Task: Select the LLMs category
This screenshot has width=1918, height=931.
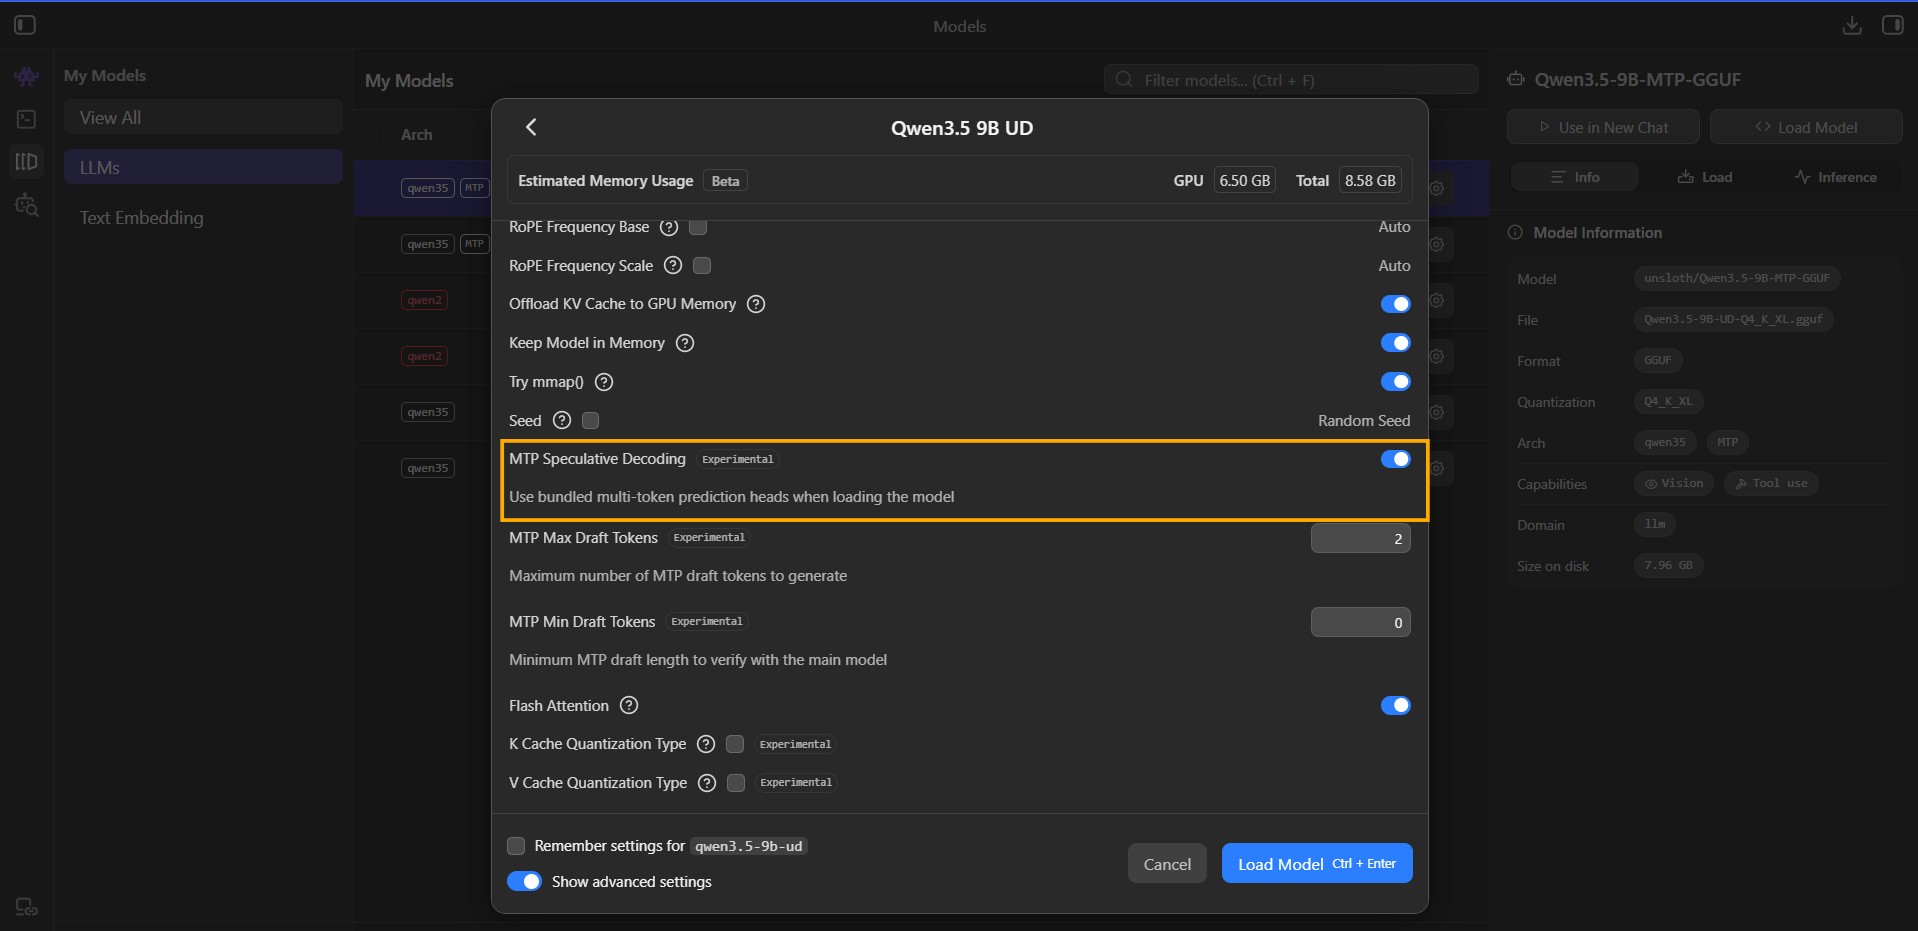Action: pos(203,167)
